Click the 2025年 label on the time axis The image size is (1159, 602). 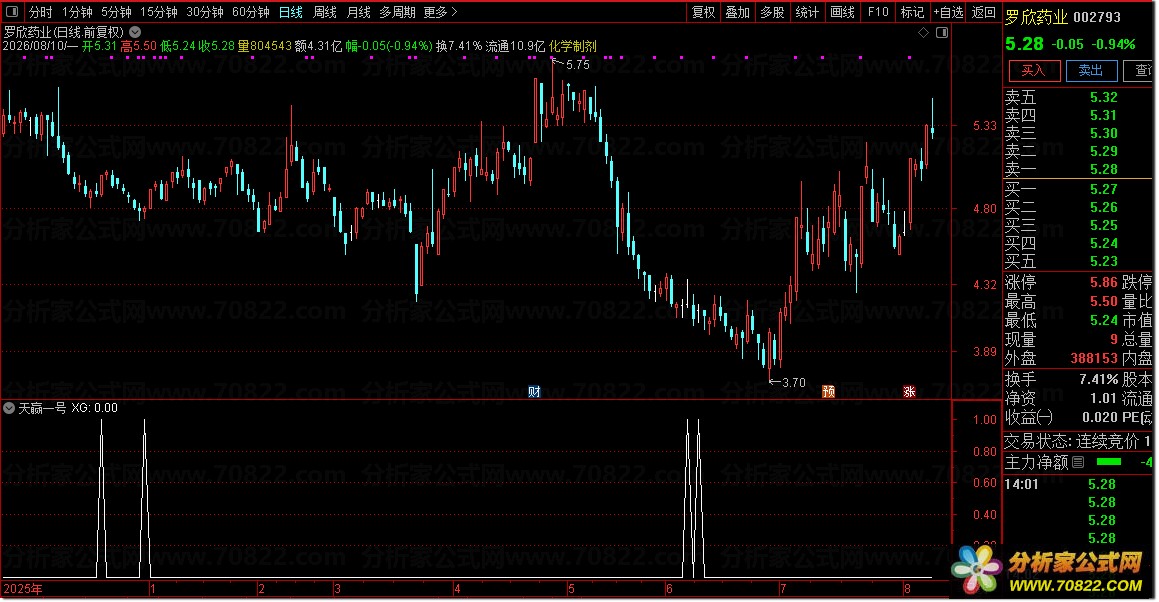click(x=23, y=589)
